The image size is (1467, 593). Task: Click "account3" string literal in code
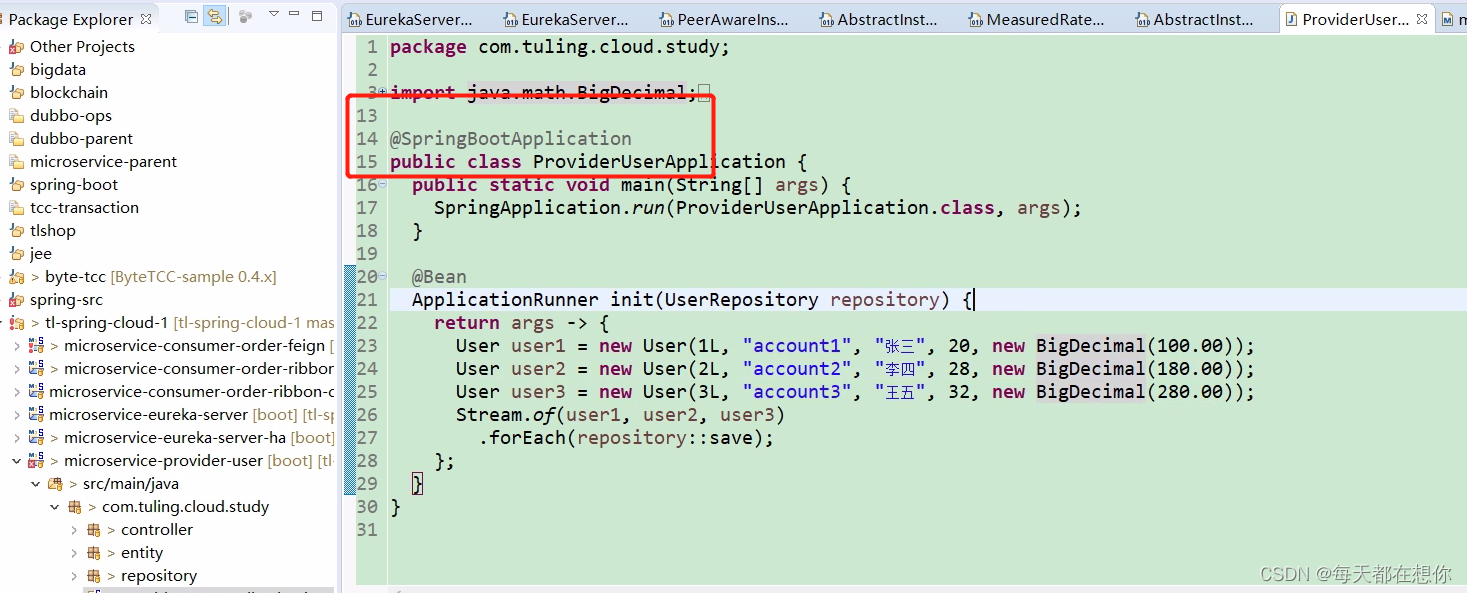click(797, 392)
